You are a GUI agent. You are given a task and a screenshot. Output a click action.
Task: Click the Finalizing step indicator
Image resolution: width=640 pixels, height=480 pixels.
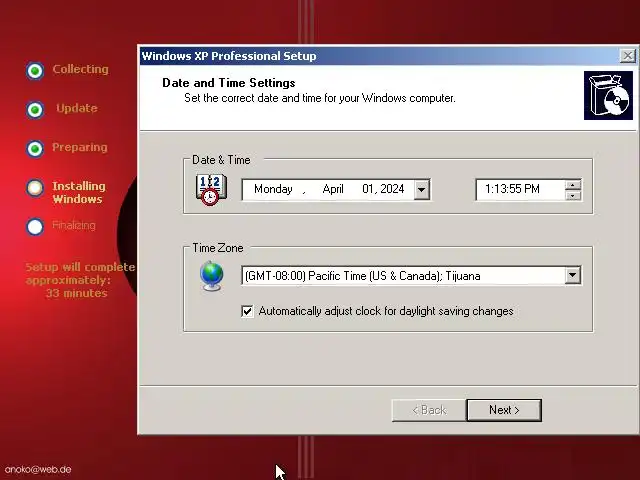click(35, 227)
